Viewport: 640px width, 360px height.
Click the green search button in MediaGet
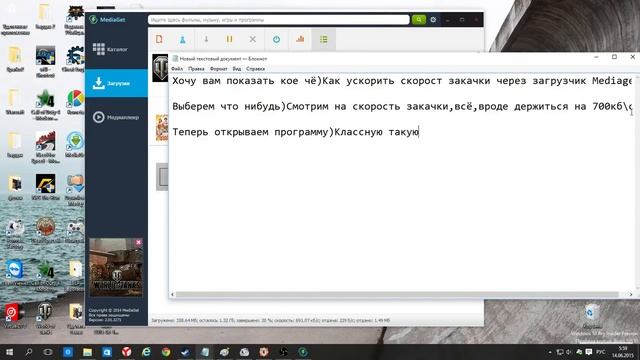pyautogui.click(x=418, y=20)
